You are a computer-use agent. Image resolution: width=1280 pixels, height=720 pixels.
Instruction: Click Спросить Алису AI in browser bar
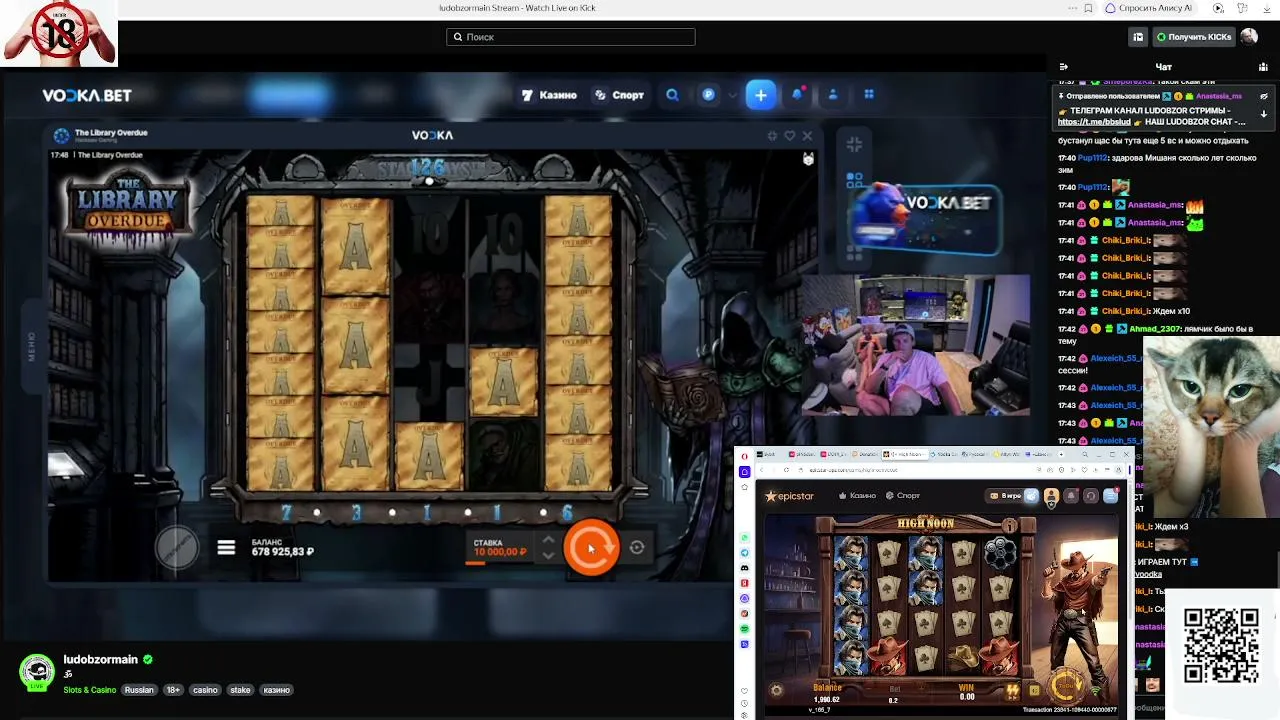(x=1148, y=8)
